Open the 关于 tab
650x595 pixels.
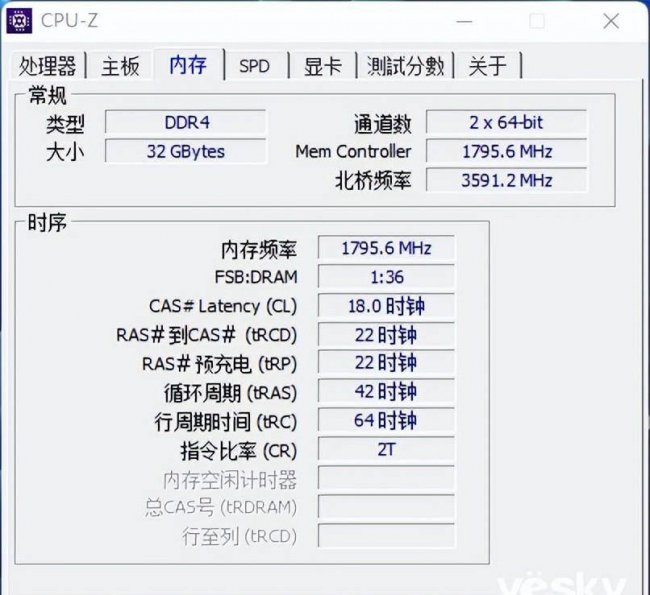488,66
